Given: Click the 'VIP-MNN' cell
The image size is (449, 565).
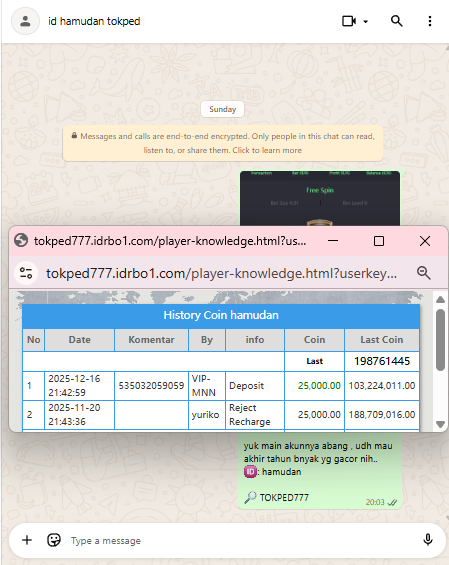Looking at the screenshot, I should click(207, 386).
